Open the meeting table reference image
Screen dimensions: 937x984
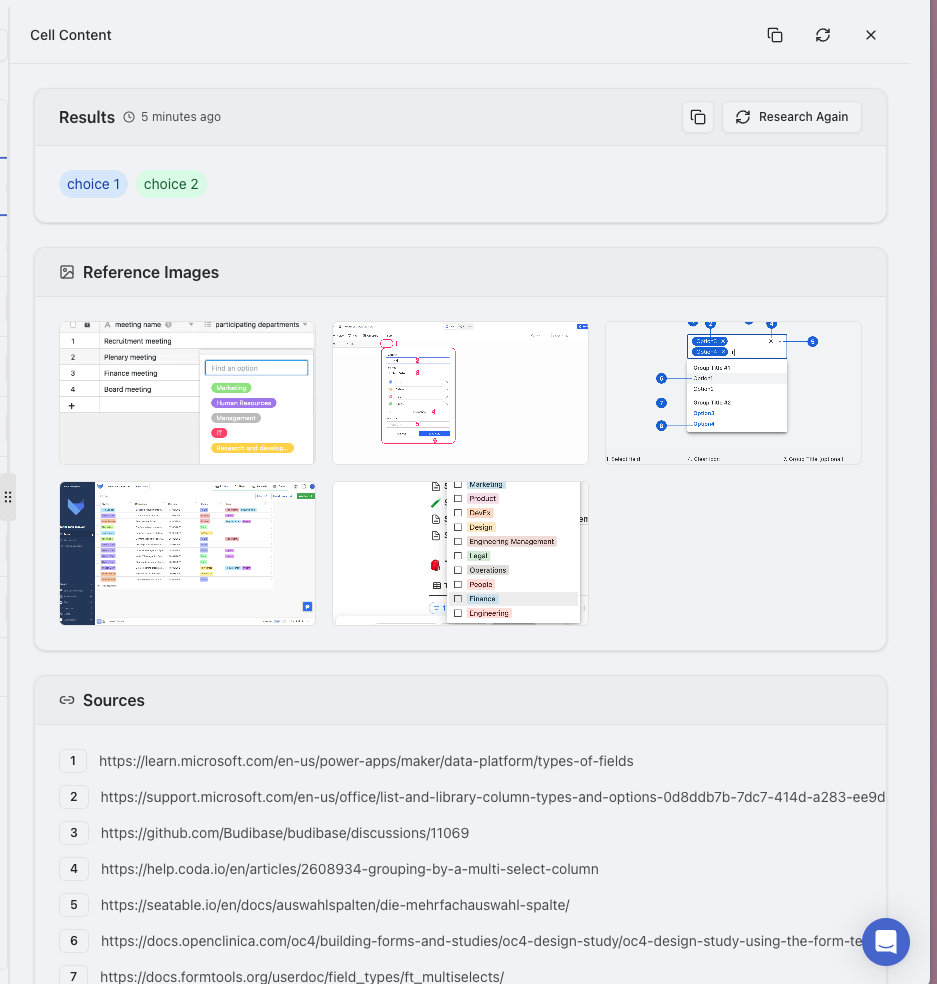pyautogui.click(x=186, y=392)
